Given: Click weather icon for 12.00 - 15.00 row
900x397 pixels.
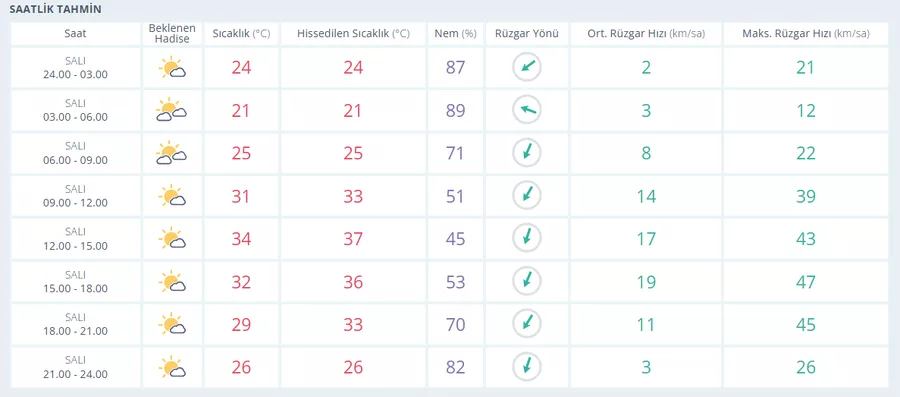Looking at the screenshot, I should coord(172,239).
